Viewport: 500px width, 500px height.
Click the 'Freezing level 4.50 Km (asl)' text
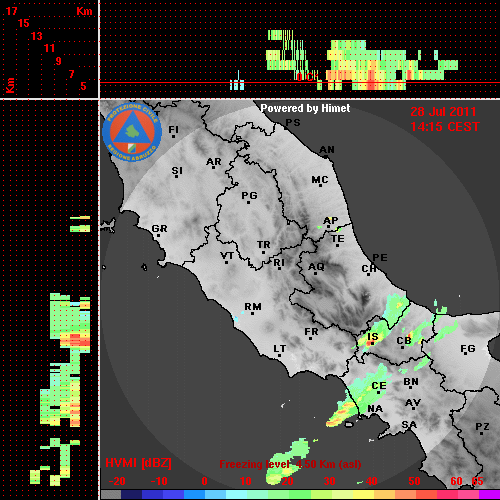point(290,464)
